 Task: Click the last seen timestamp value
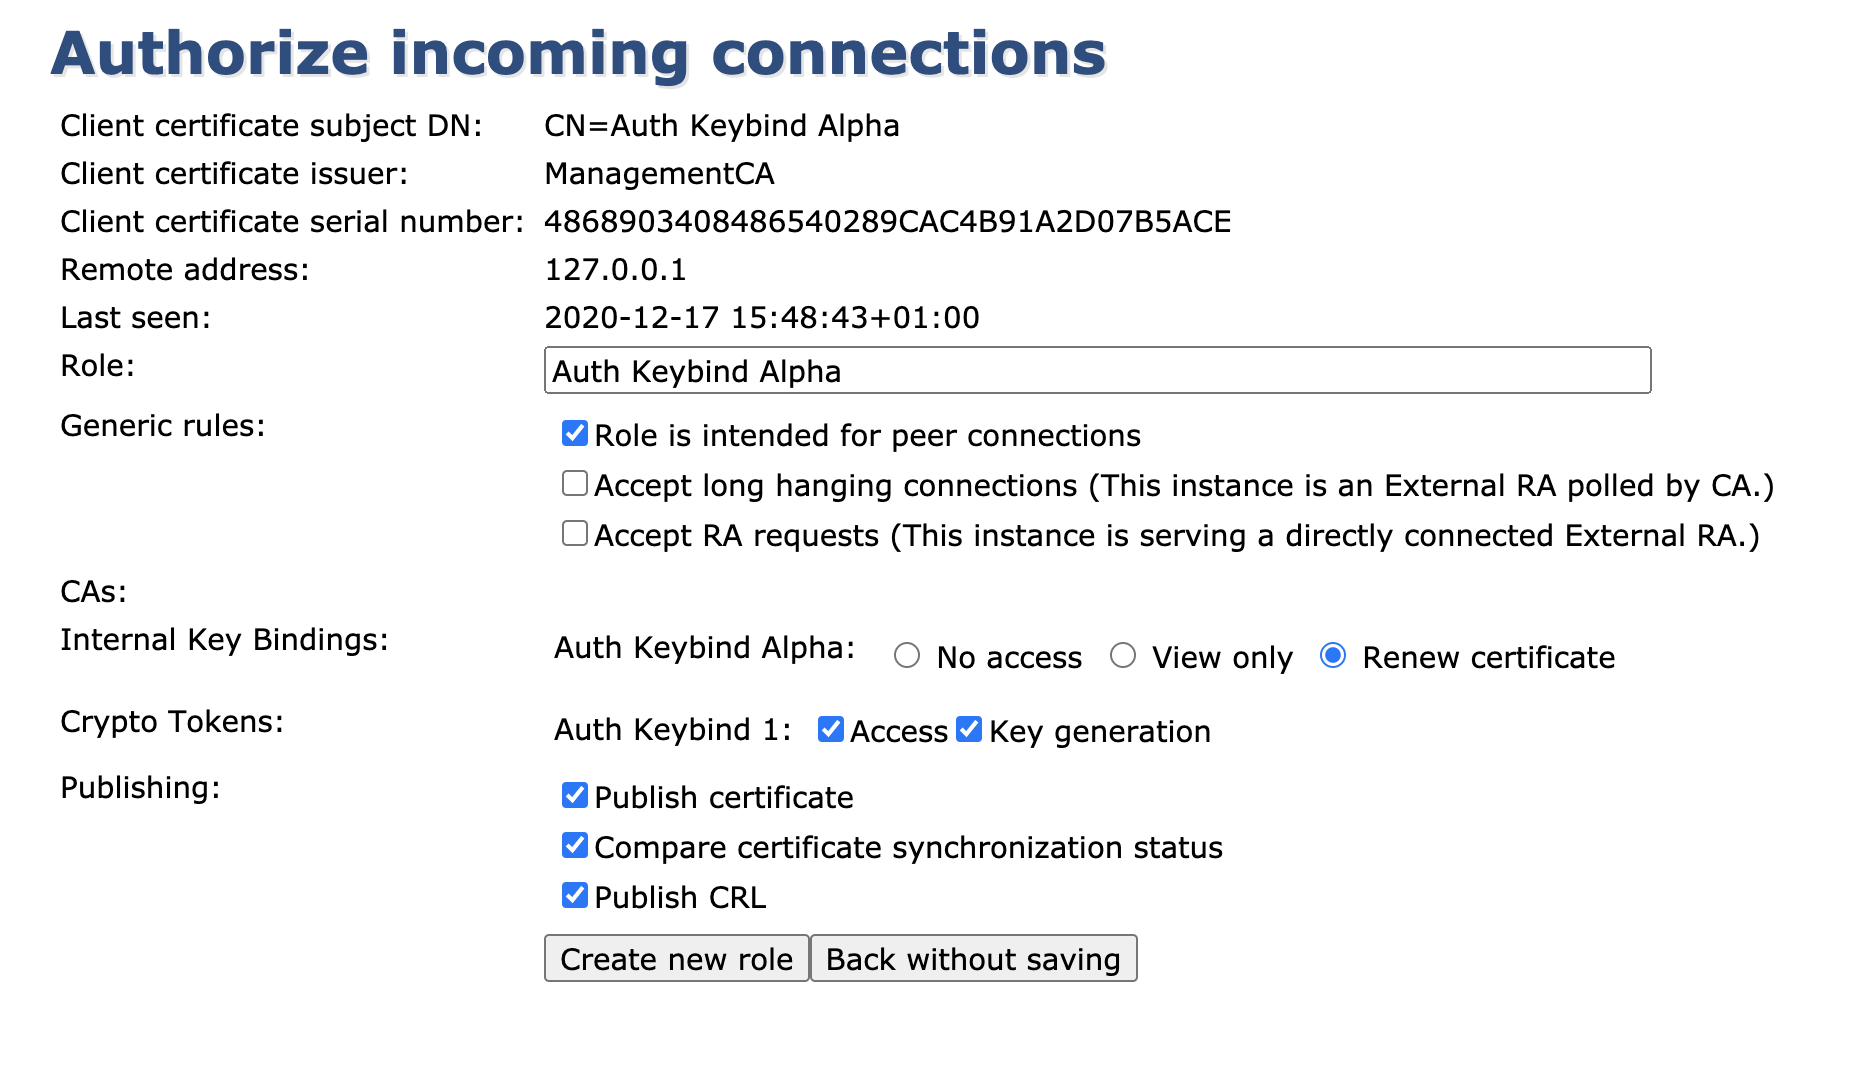(x=761, y=318)
